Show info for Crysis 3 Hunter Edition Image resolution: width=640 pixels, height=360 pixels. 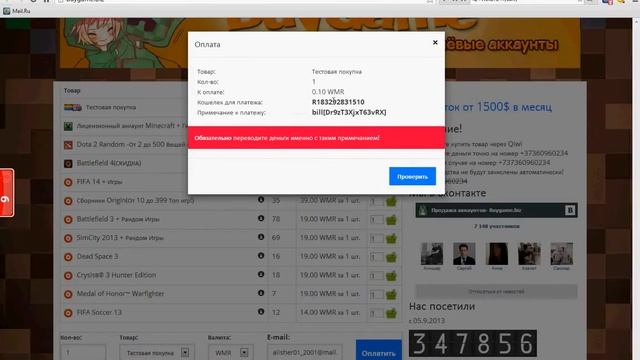point(261,274)
